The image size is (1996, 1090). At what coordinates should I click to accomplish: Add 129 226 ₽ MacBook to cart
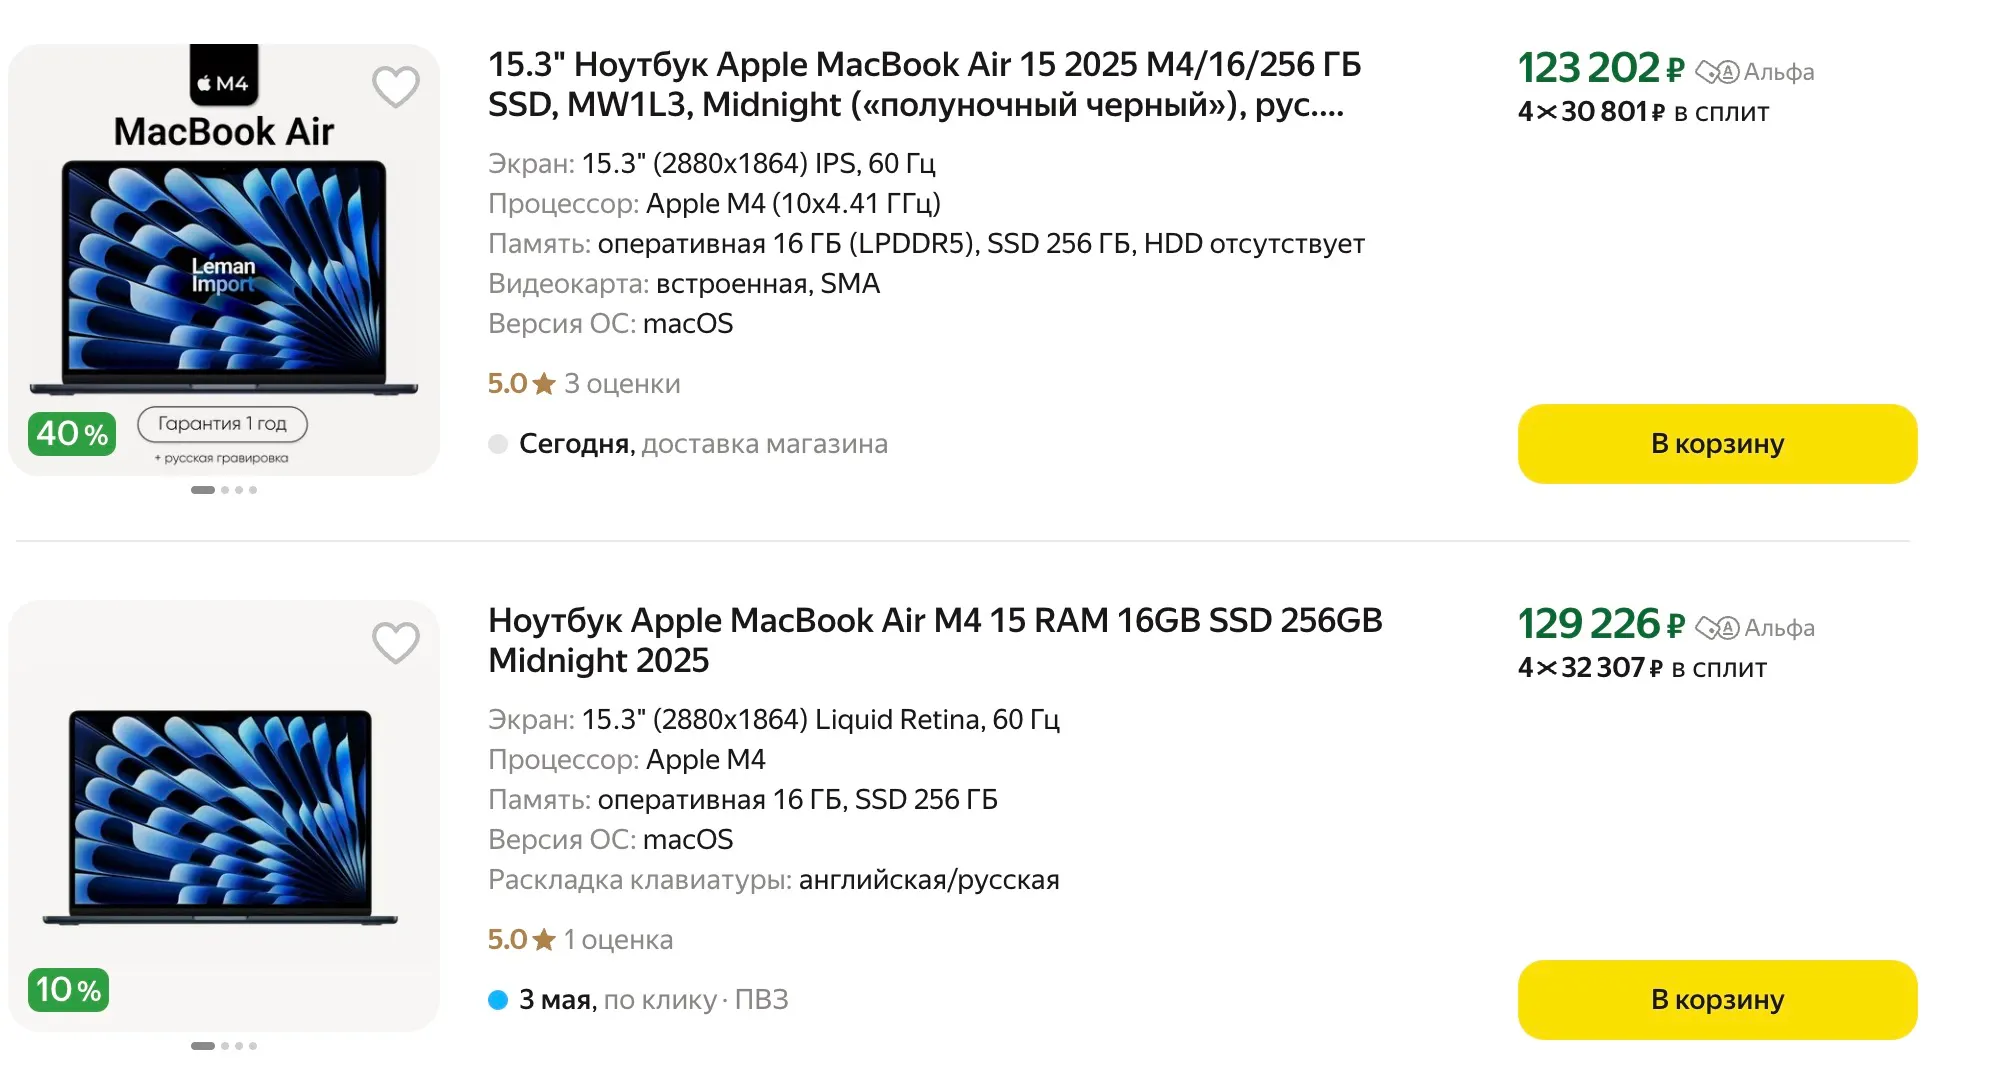tap(1717, 1000)
